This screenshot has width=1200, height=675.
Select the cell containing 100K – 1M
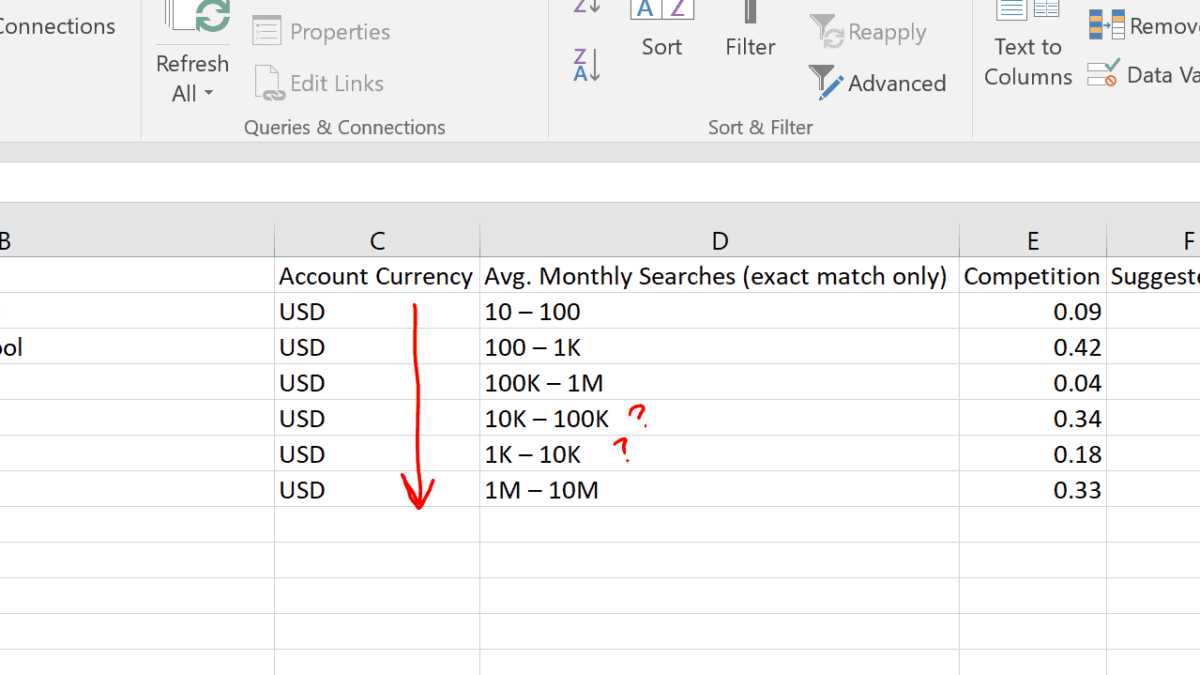pyautogui.click(x=720, y=383)
